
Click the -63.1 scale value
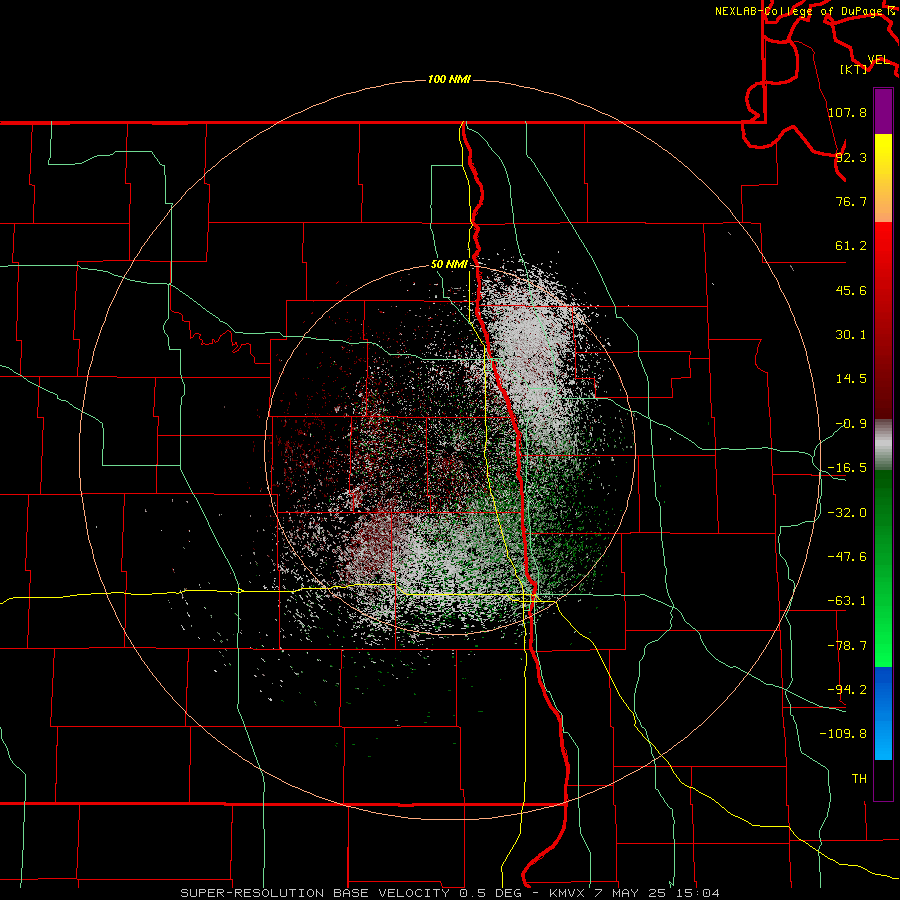847,601
